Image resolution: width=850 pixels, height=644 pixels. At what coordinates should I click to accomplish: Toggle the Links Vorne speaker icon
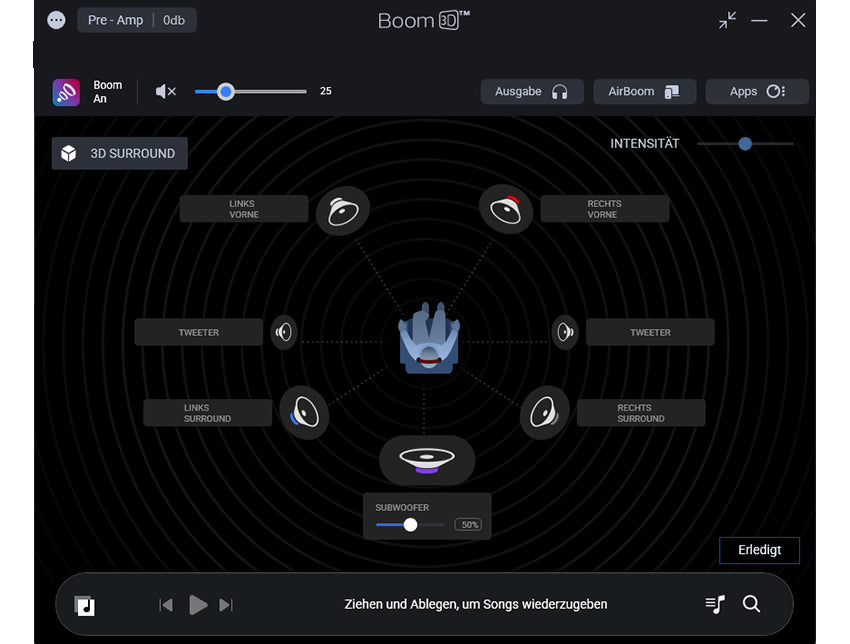coord(343,211)
